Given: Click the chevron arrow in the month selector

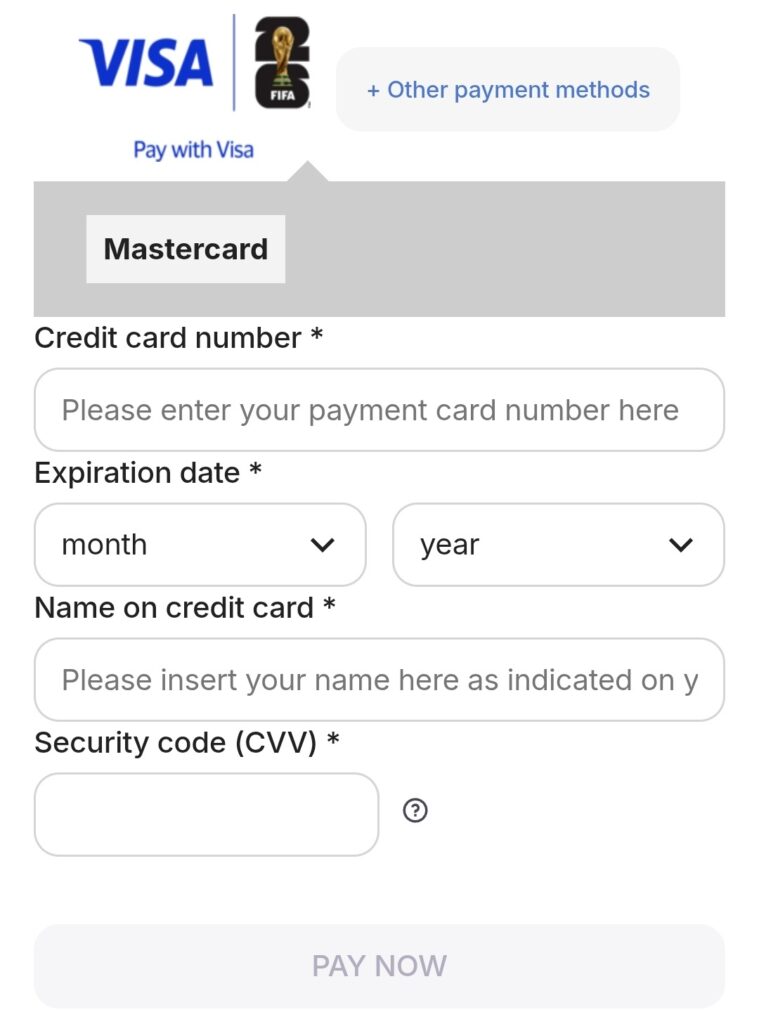Looking at the screenshot, I should tap(322, 545).
